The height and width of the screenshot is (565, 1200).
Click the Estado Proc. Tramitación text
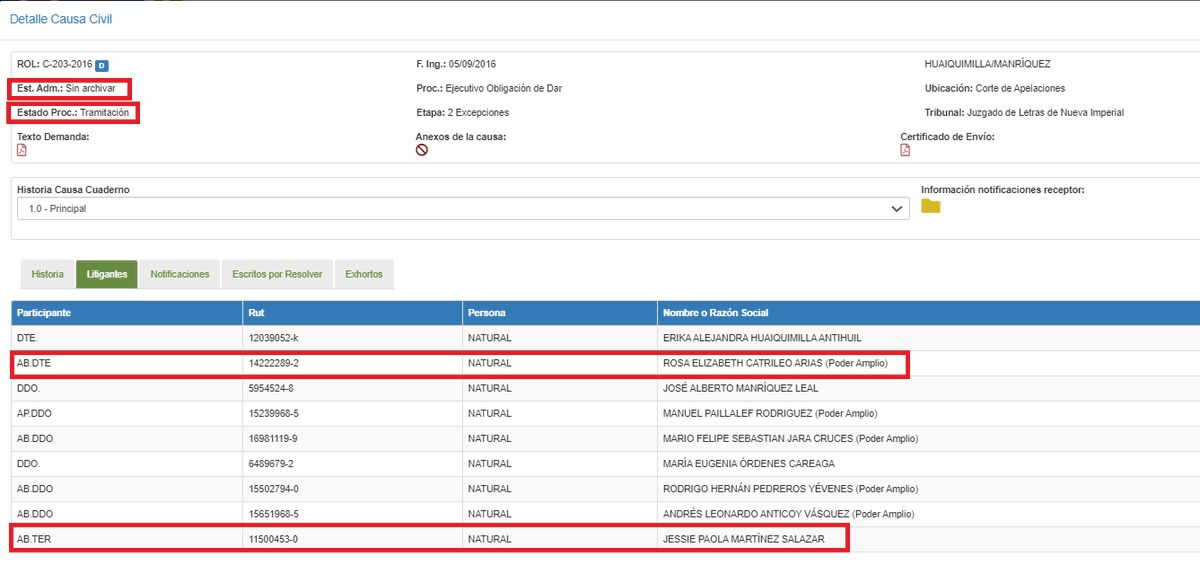point(73,112)
